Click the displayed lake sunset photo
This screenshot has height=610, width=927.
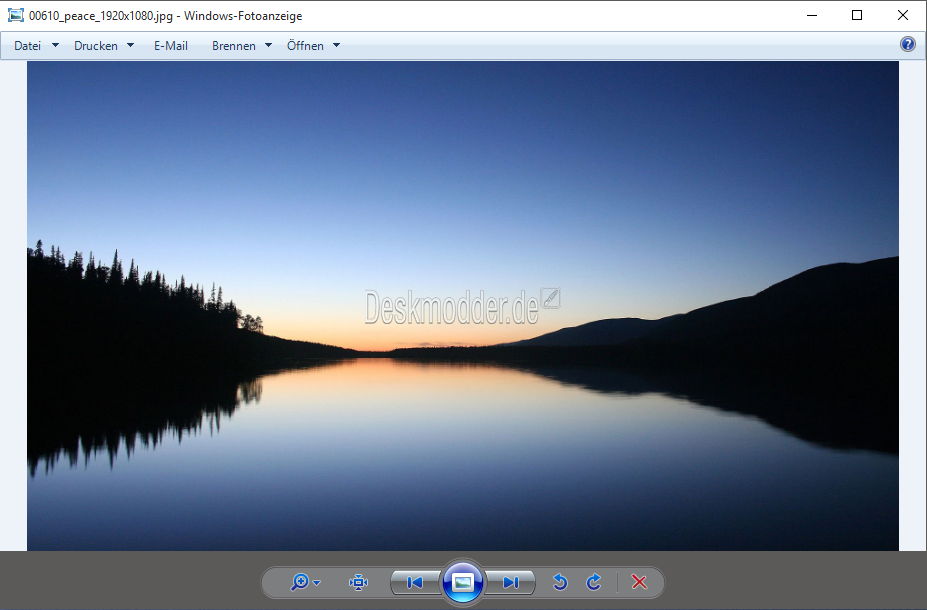pos(463,306)
